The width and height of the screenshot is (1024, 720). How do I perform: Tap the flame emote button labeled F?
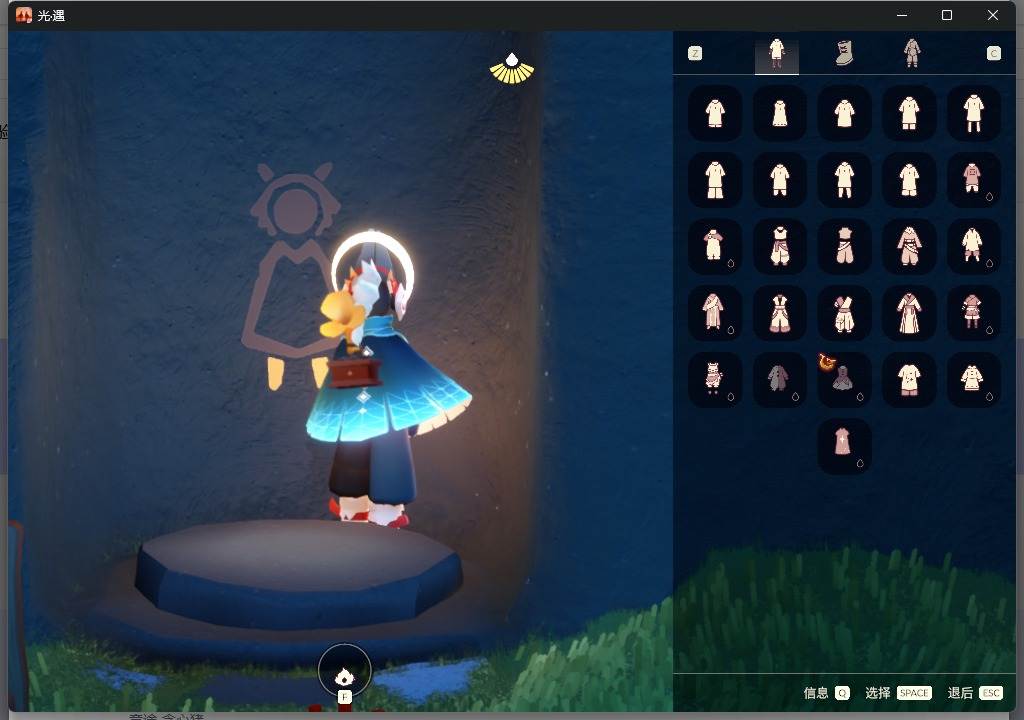coord(345,672)
